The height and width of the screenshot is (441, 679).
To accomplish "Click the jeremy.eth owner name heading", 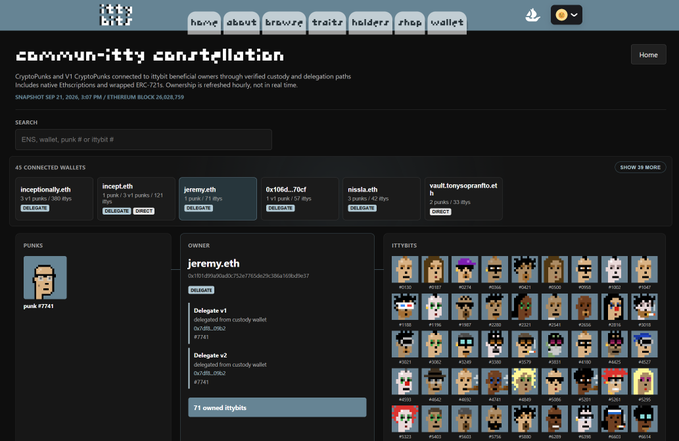I will pos(213,263).
